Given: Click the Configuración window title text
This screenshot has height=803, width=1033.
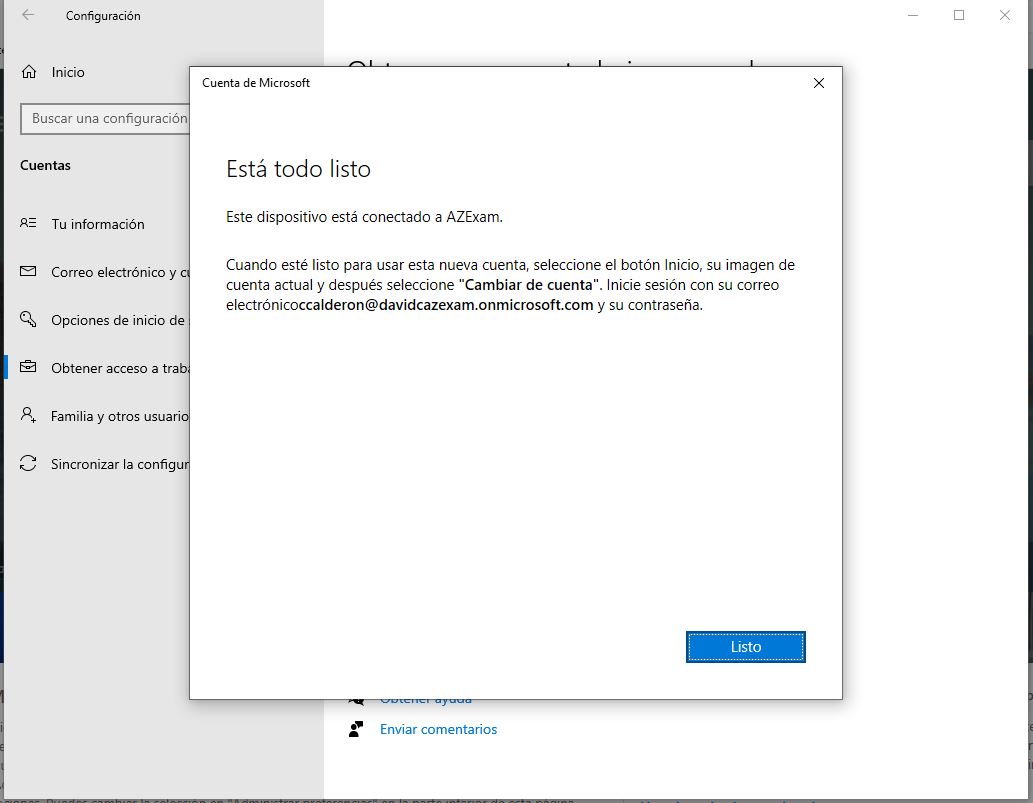Looking at the screenshot, I should coord(103,16).
